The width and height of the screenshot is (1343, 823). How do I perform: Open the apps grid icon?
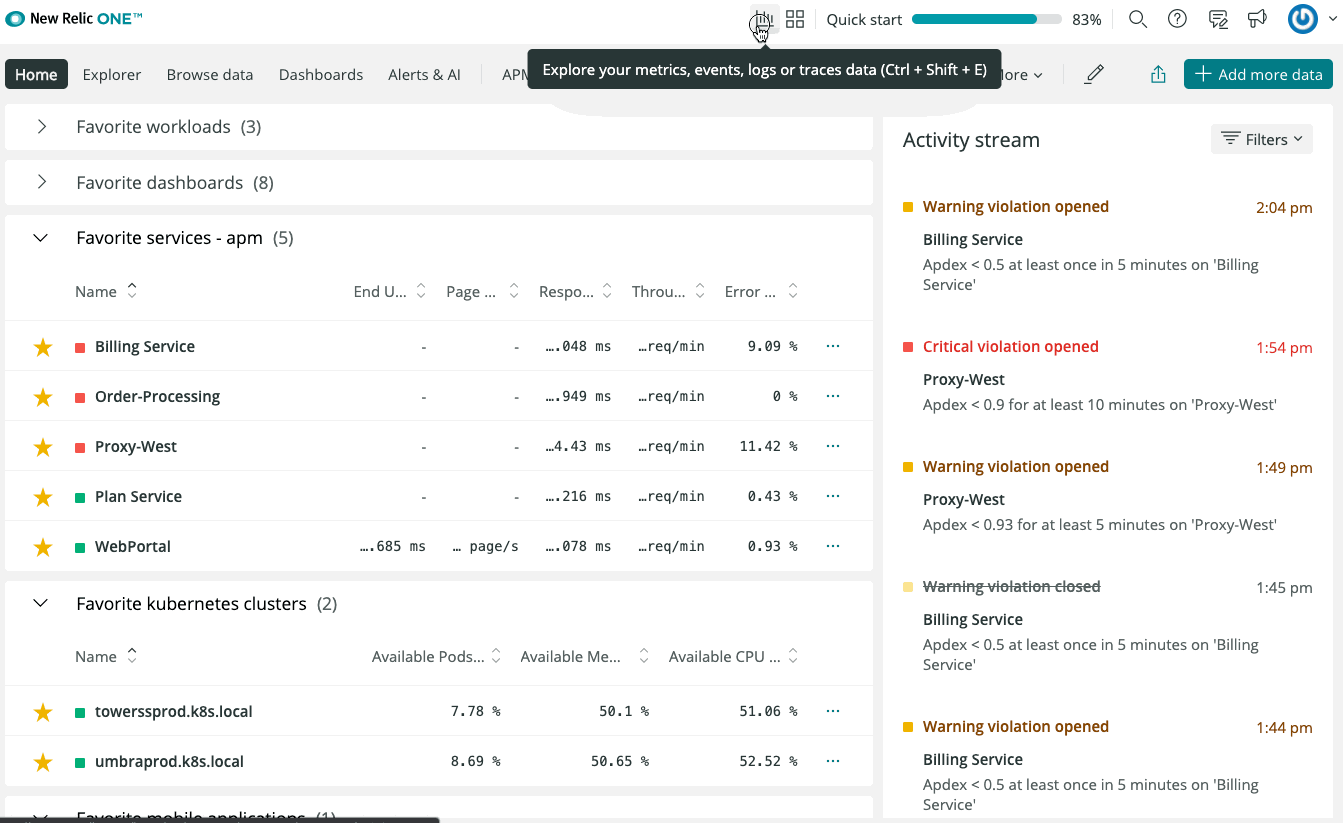coord(795,19)
